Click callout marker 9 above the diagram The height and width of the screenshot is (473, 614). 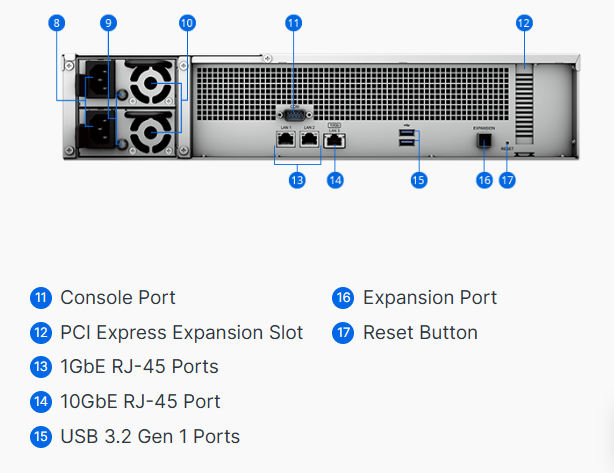[x=108, y=23]
